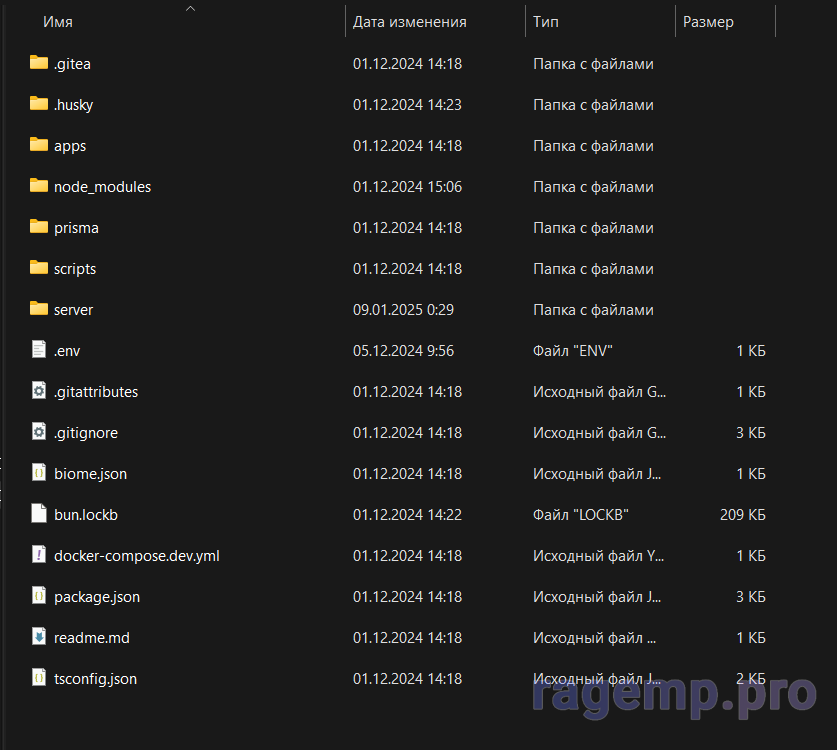Click the docker-compose.dev.yml file icon

click(39, 555)
